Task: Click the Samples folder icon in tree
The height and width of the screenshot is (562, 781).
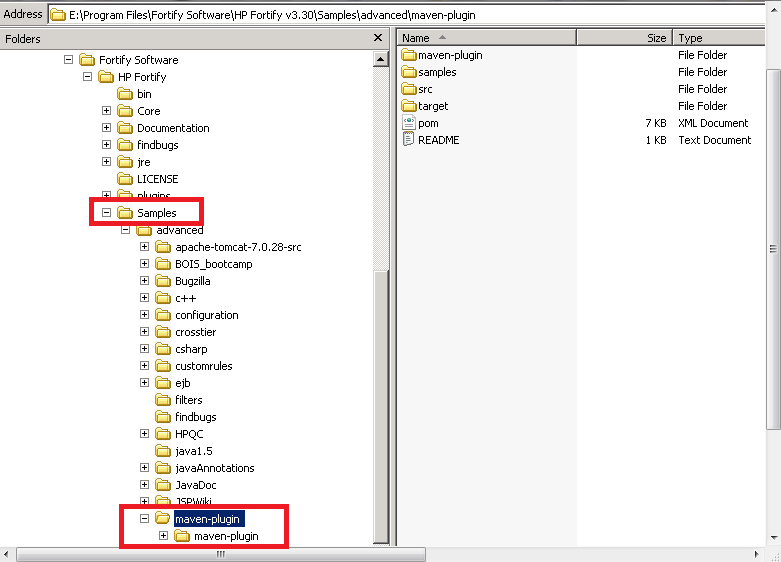Action: 125,213
